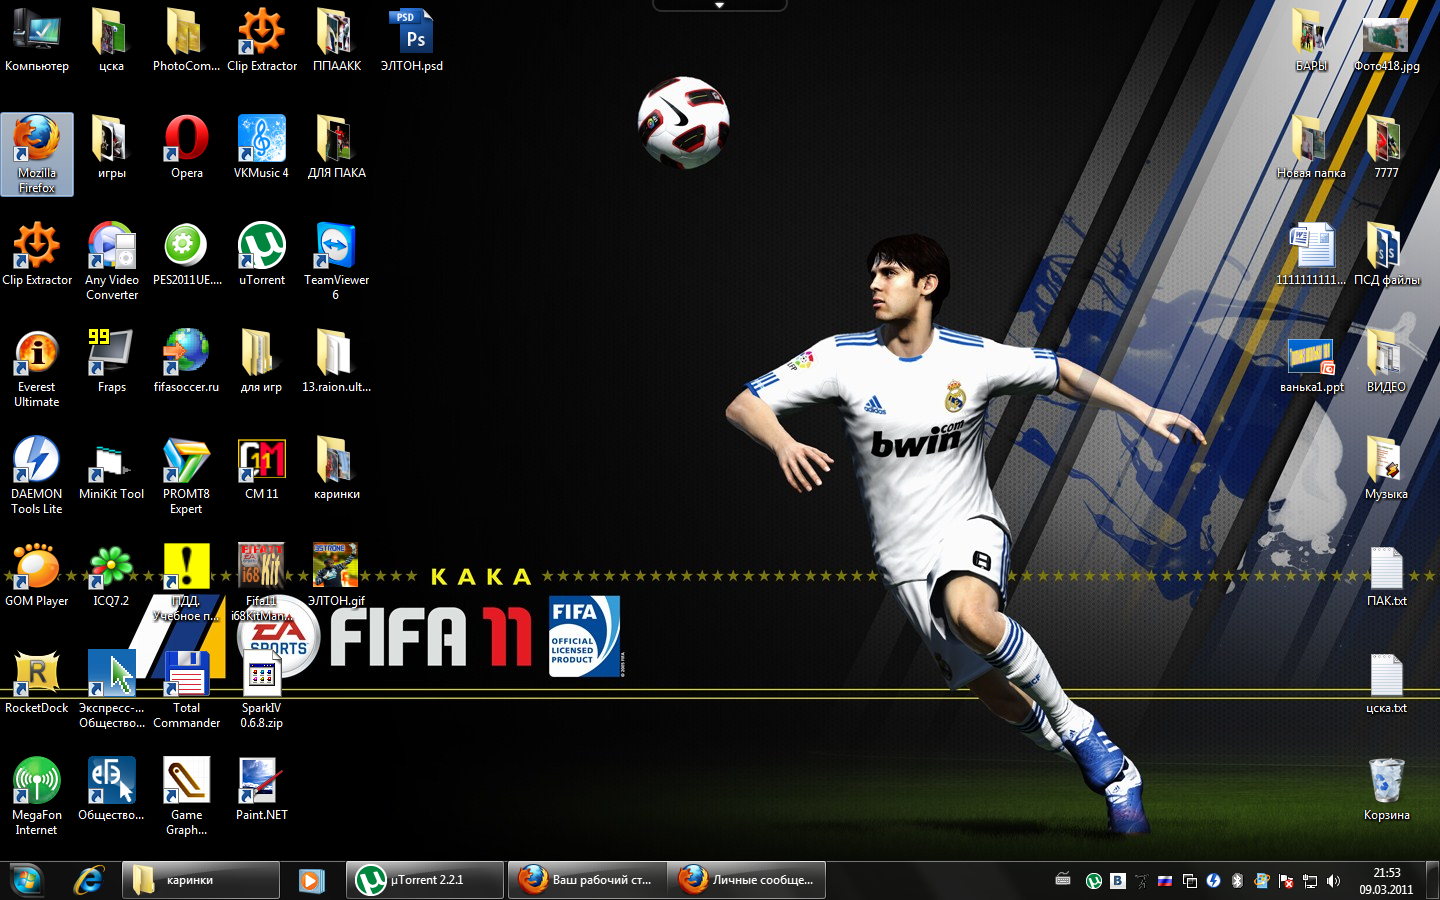Screen dimensions: 1440x900
Task: Click the Internet Explorer taskbar button
Action: (x=89, y=880)
